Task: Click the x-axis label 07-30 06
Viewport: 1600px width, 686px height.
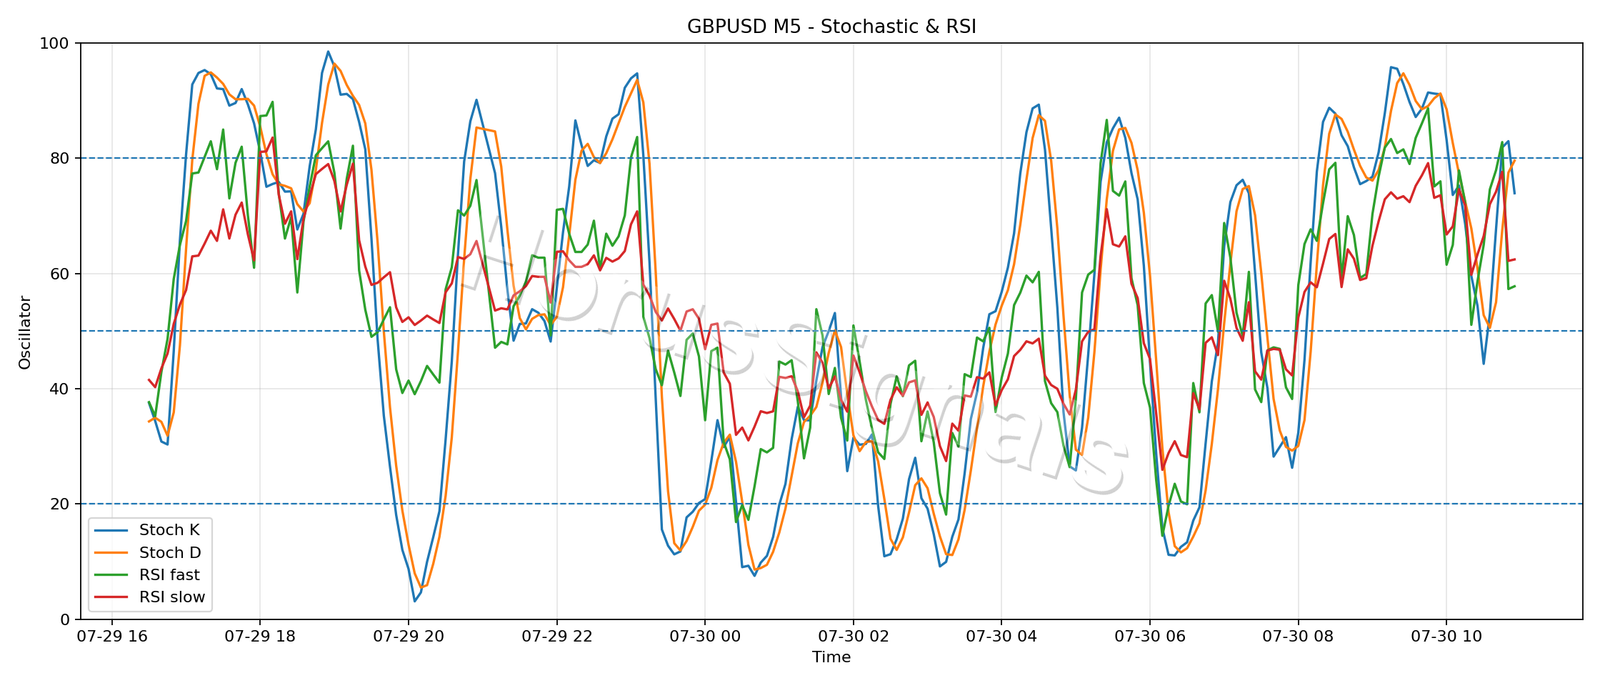Action: pos(1149,636)
